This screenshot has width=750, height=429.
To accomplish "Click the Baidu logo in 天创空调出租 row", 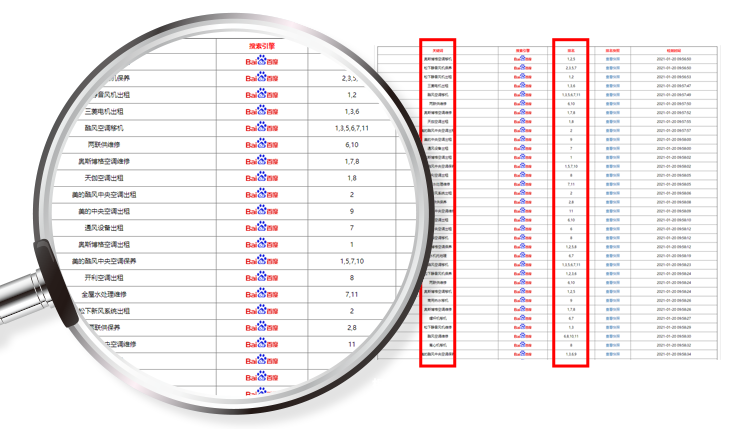I will [x=262, y=177].
